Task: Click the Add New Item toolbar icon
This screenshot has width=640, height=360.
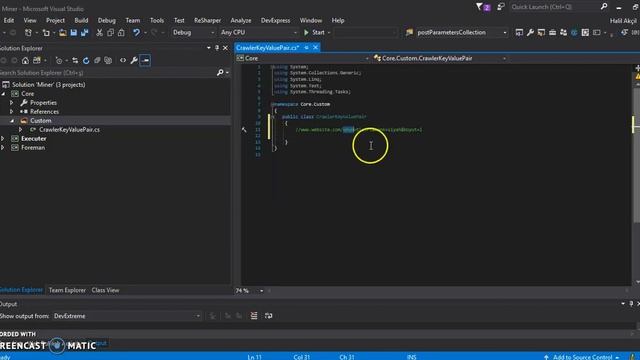Action: pos(46,33)
